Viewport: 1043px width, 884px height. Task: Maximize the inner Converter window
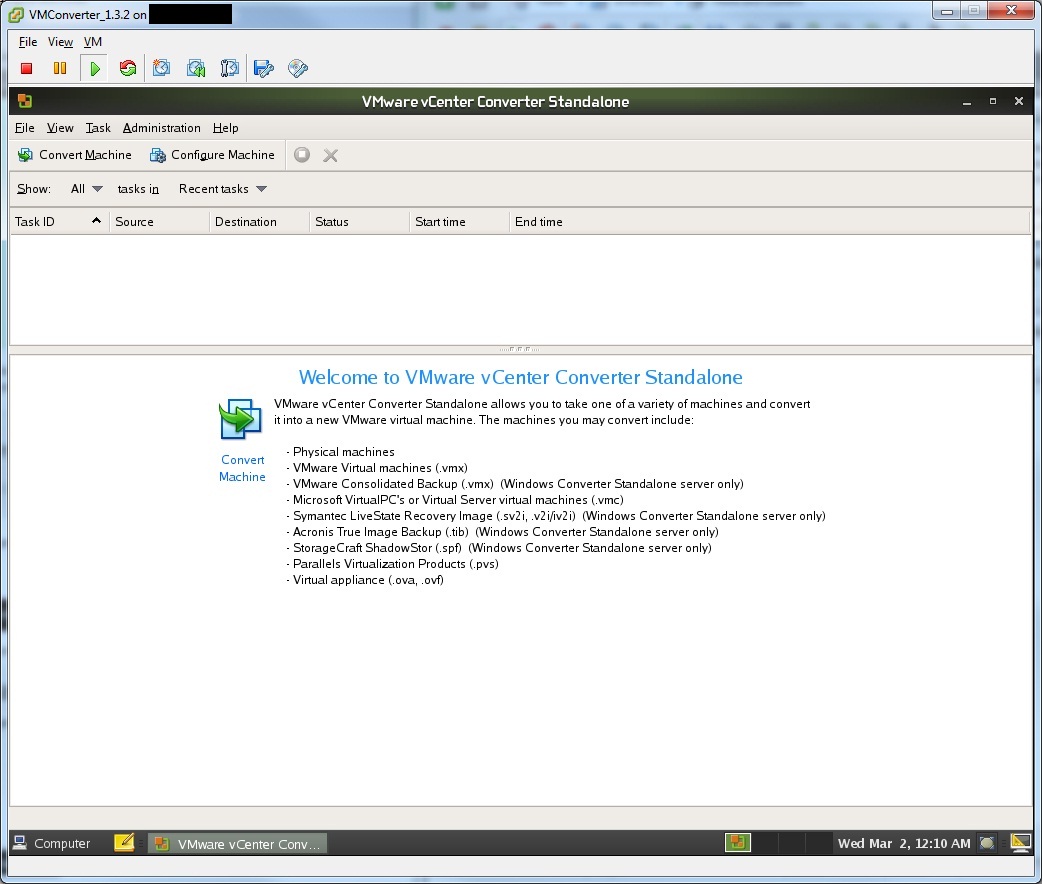pyautogui.click(x=993, y=101)
